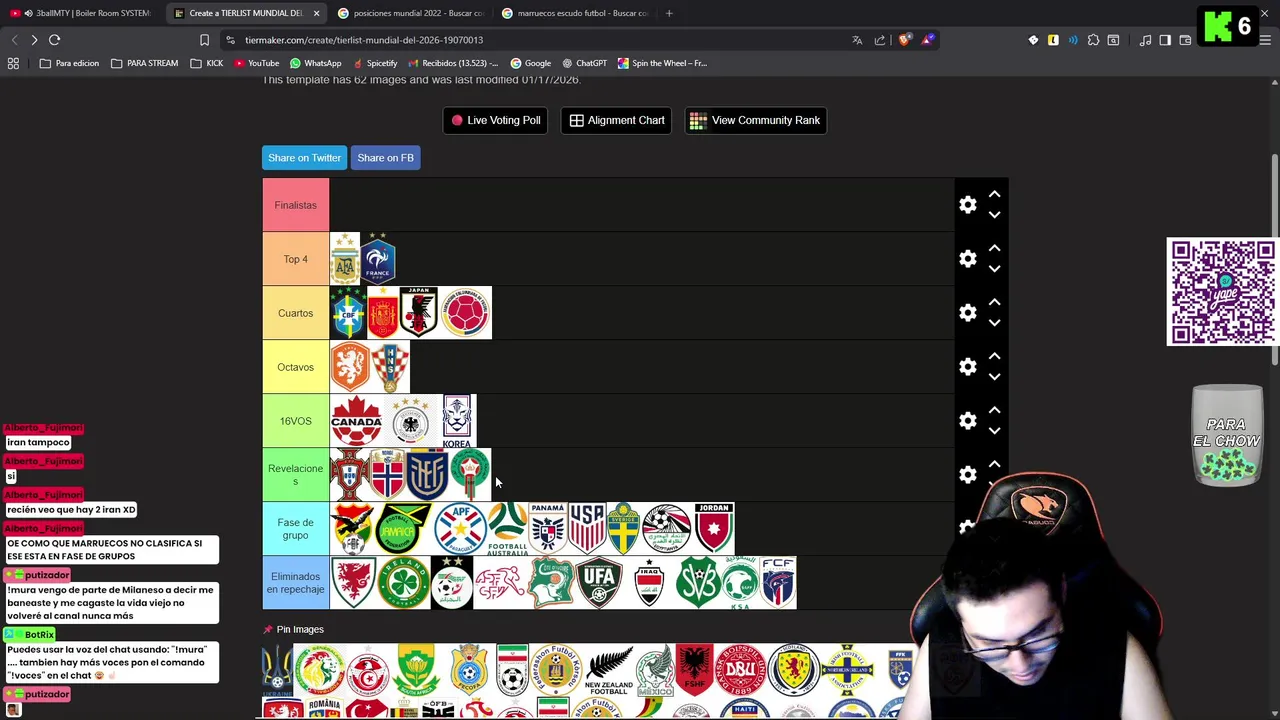Move 16VOS row down with arrow
1280x720 pixels.
click(x=994, y=431)
